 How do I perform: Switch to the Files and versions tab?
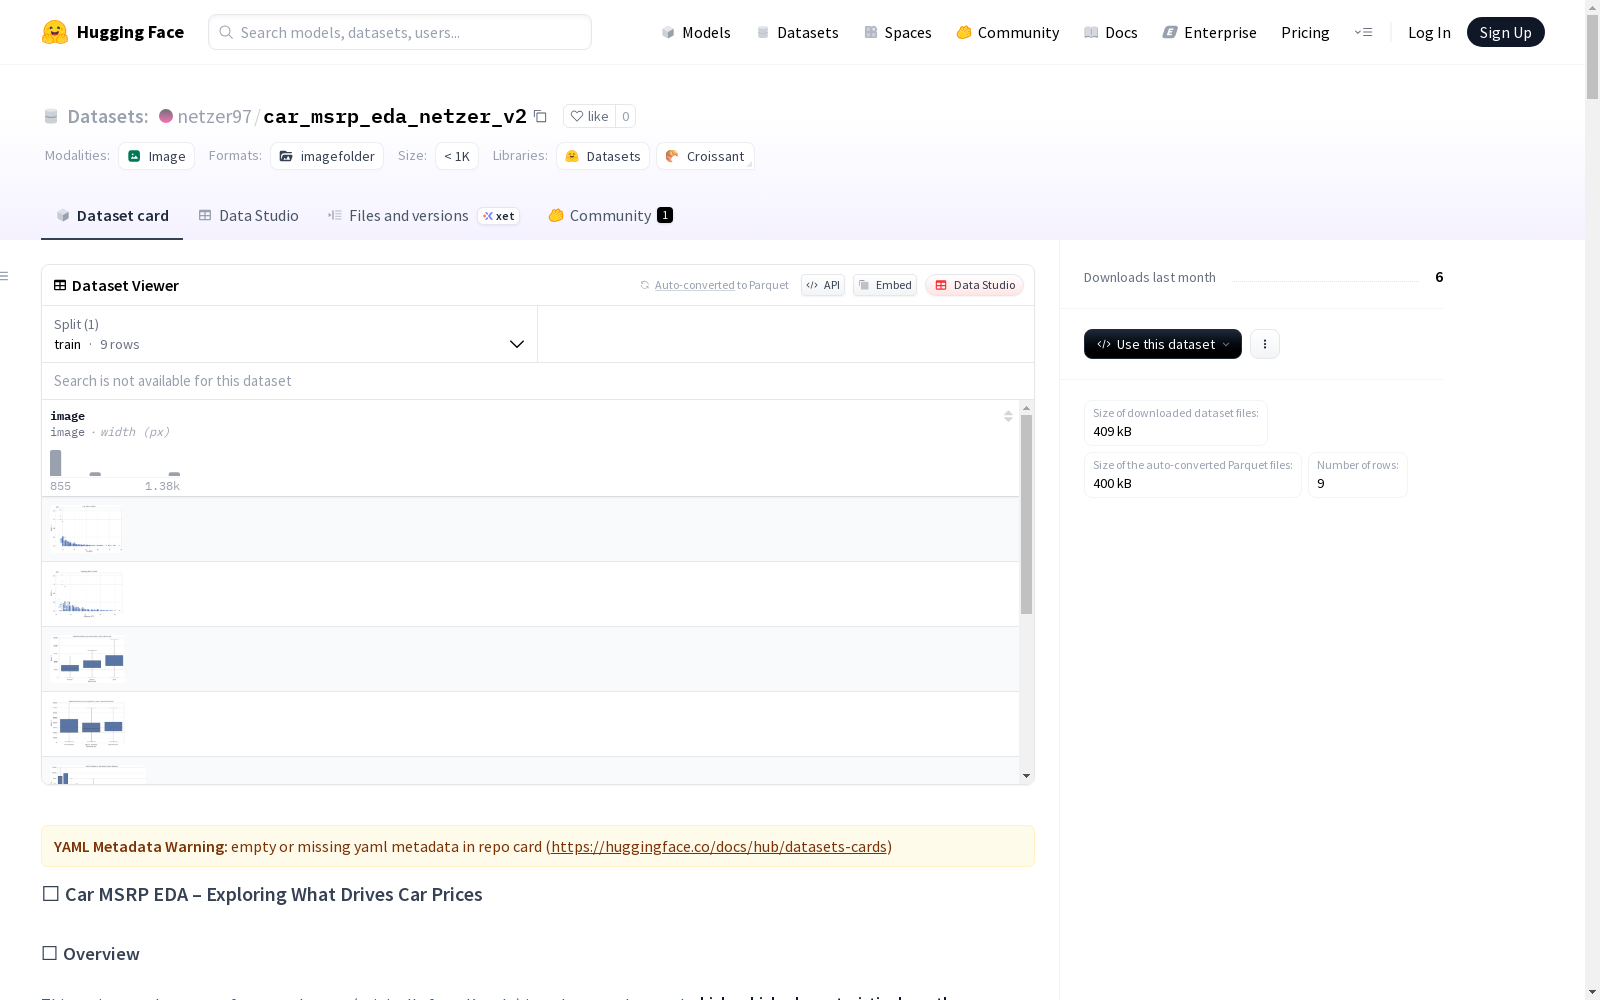[423, 216]
